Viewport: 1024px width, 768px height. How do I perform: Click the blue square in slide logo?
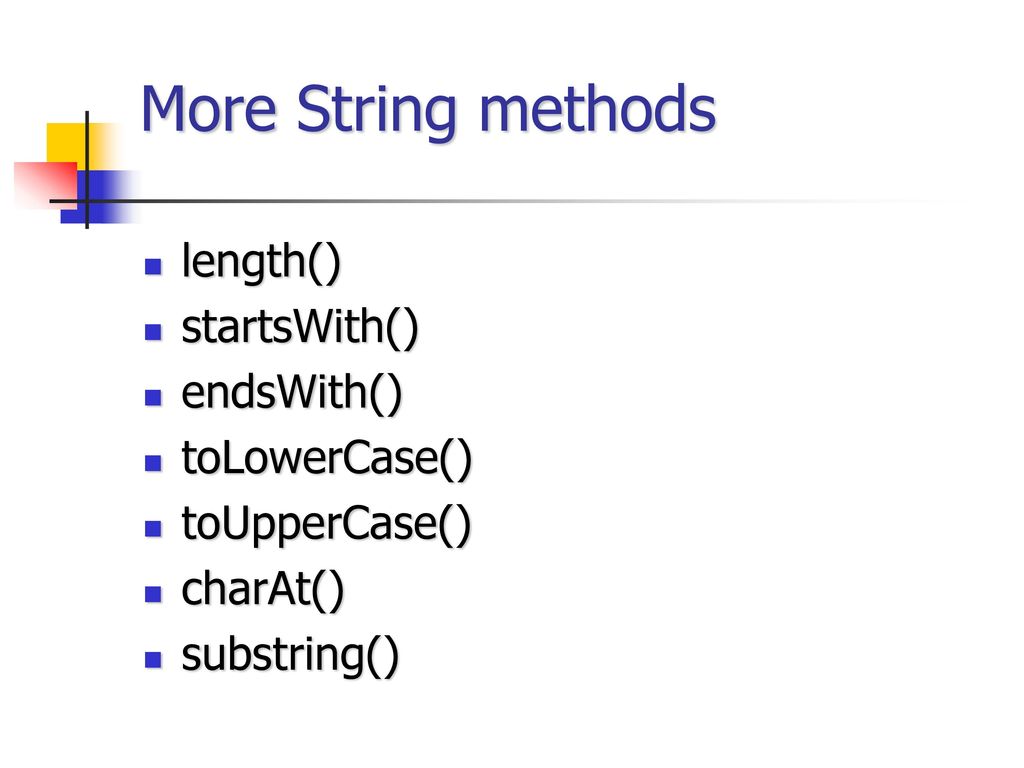click(x=98, y=197)
